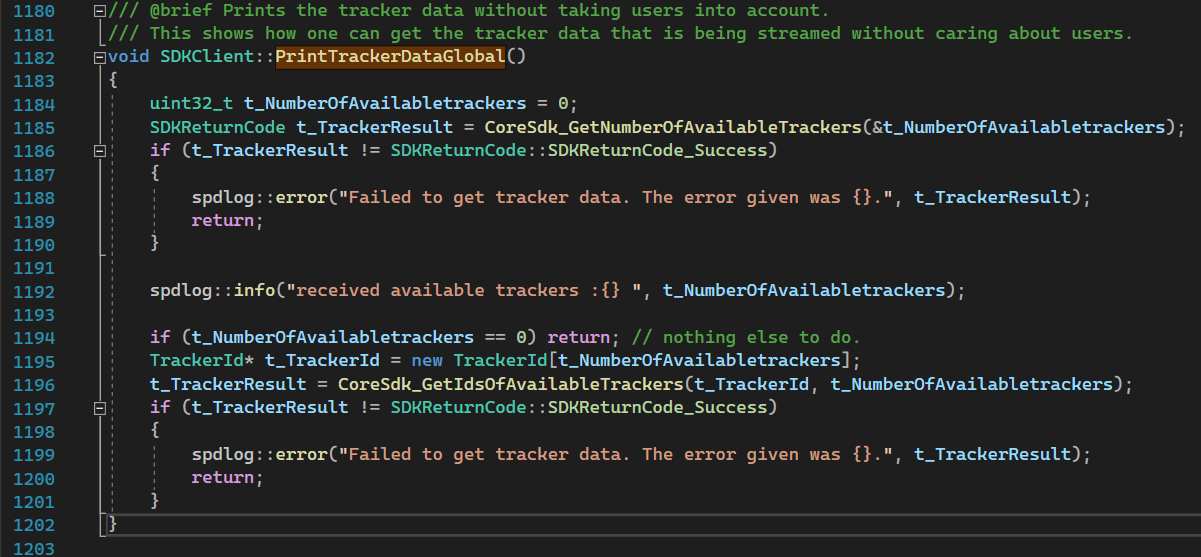Click the highlighted PrintTrackerDataGlobal function name
Screen dimensions: 1201x557
tap(391, 57)
